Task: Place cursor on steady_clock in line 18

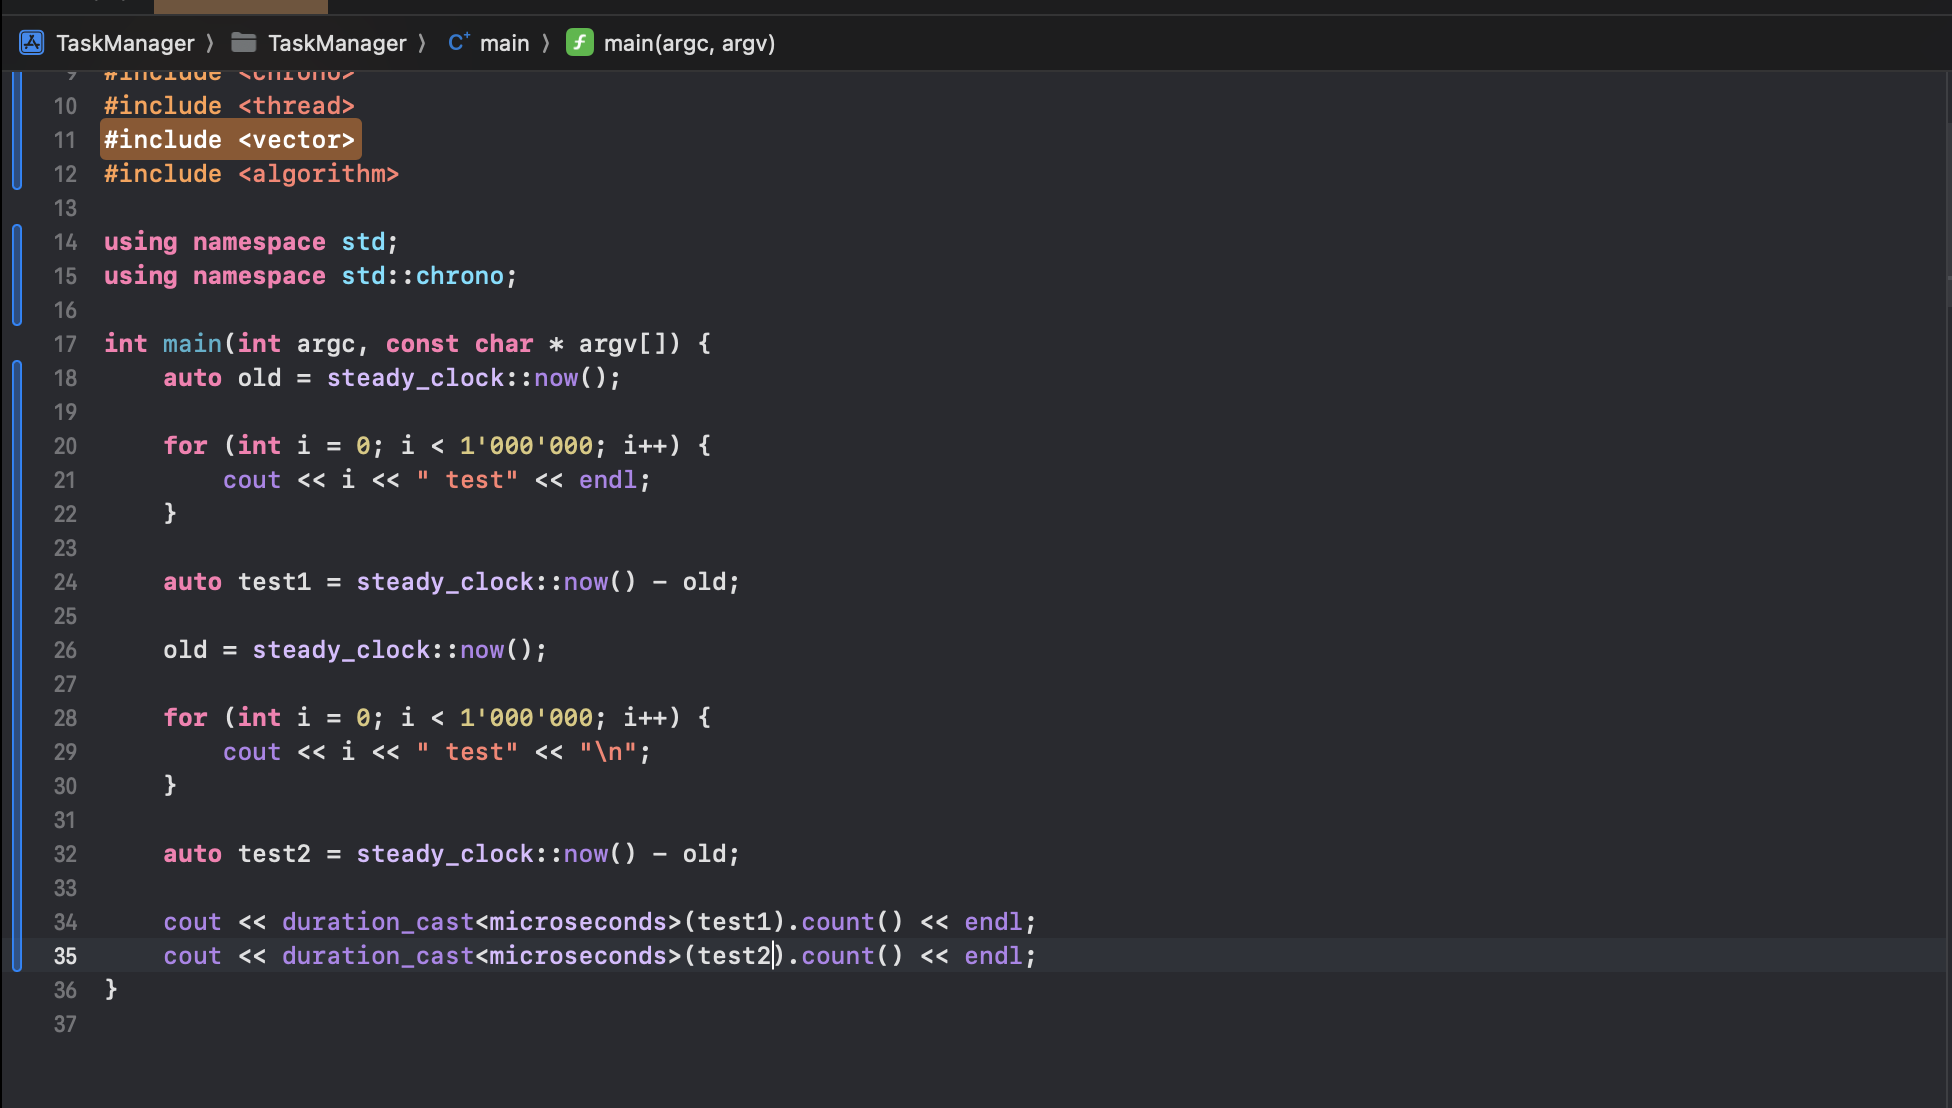Action: point(415,378)
